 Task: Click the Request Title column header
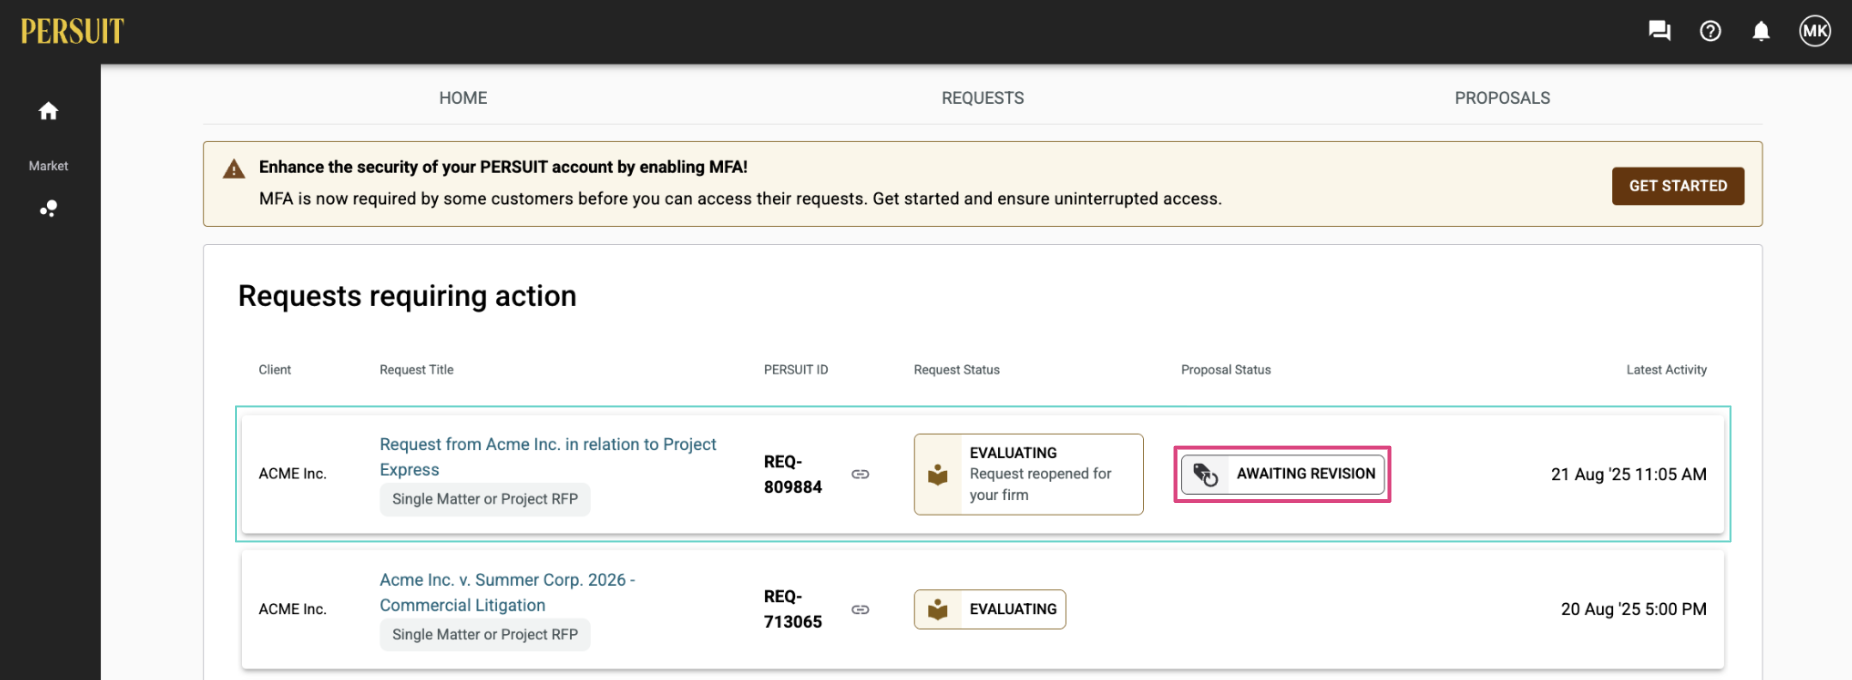[417, 370]
